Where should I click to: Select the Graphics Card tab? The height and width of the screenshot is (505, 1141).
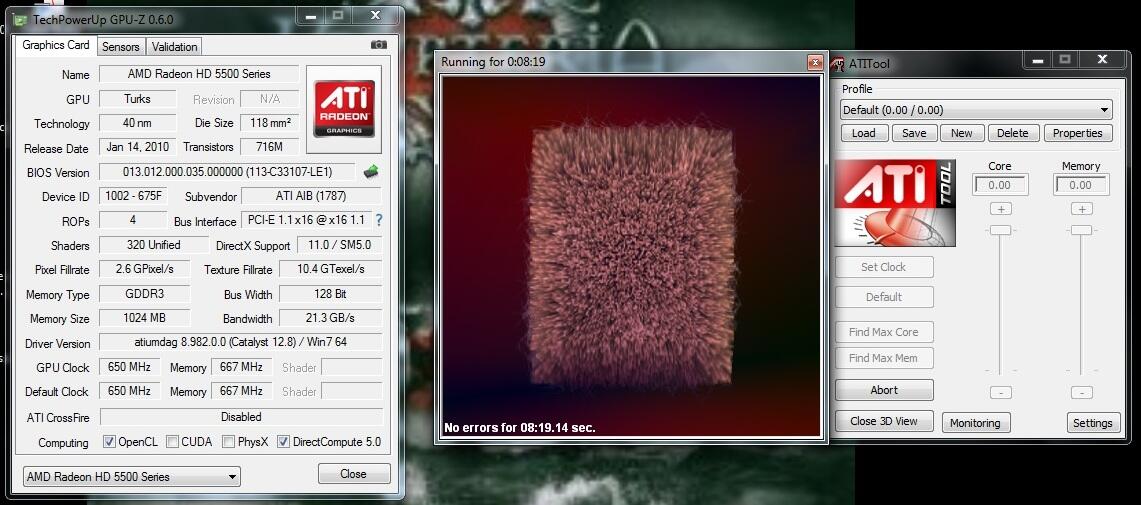click(56, 45)
